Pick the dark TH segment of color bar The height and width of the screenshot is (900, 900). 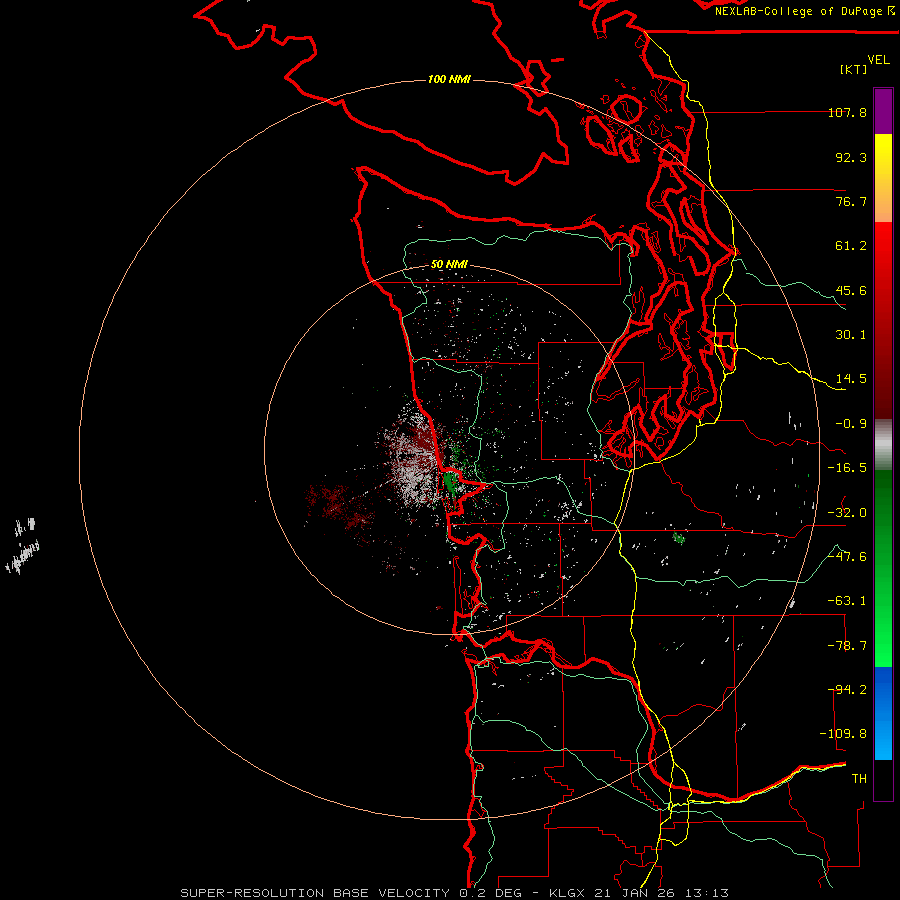[883, 779]
